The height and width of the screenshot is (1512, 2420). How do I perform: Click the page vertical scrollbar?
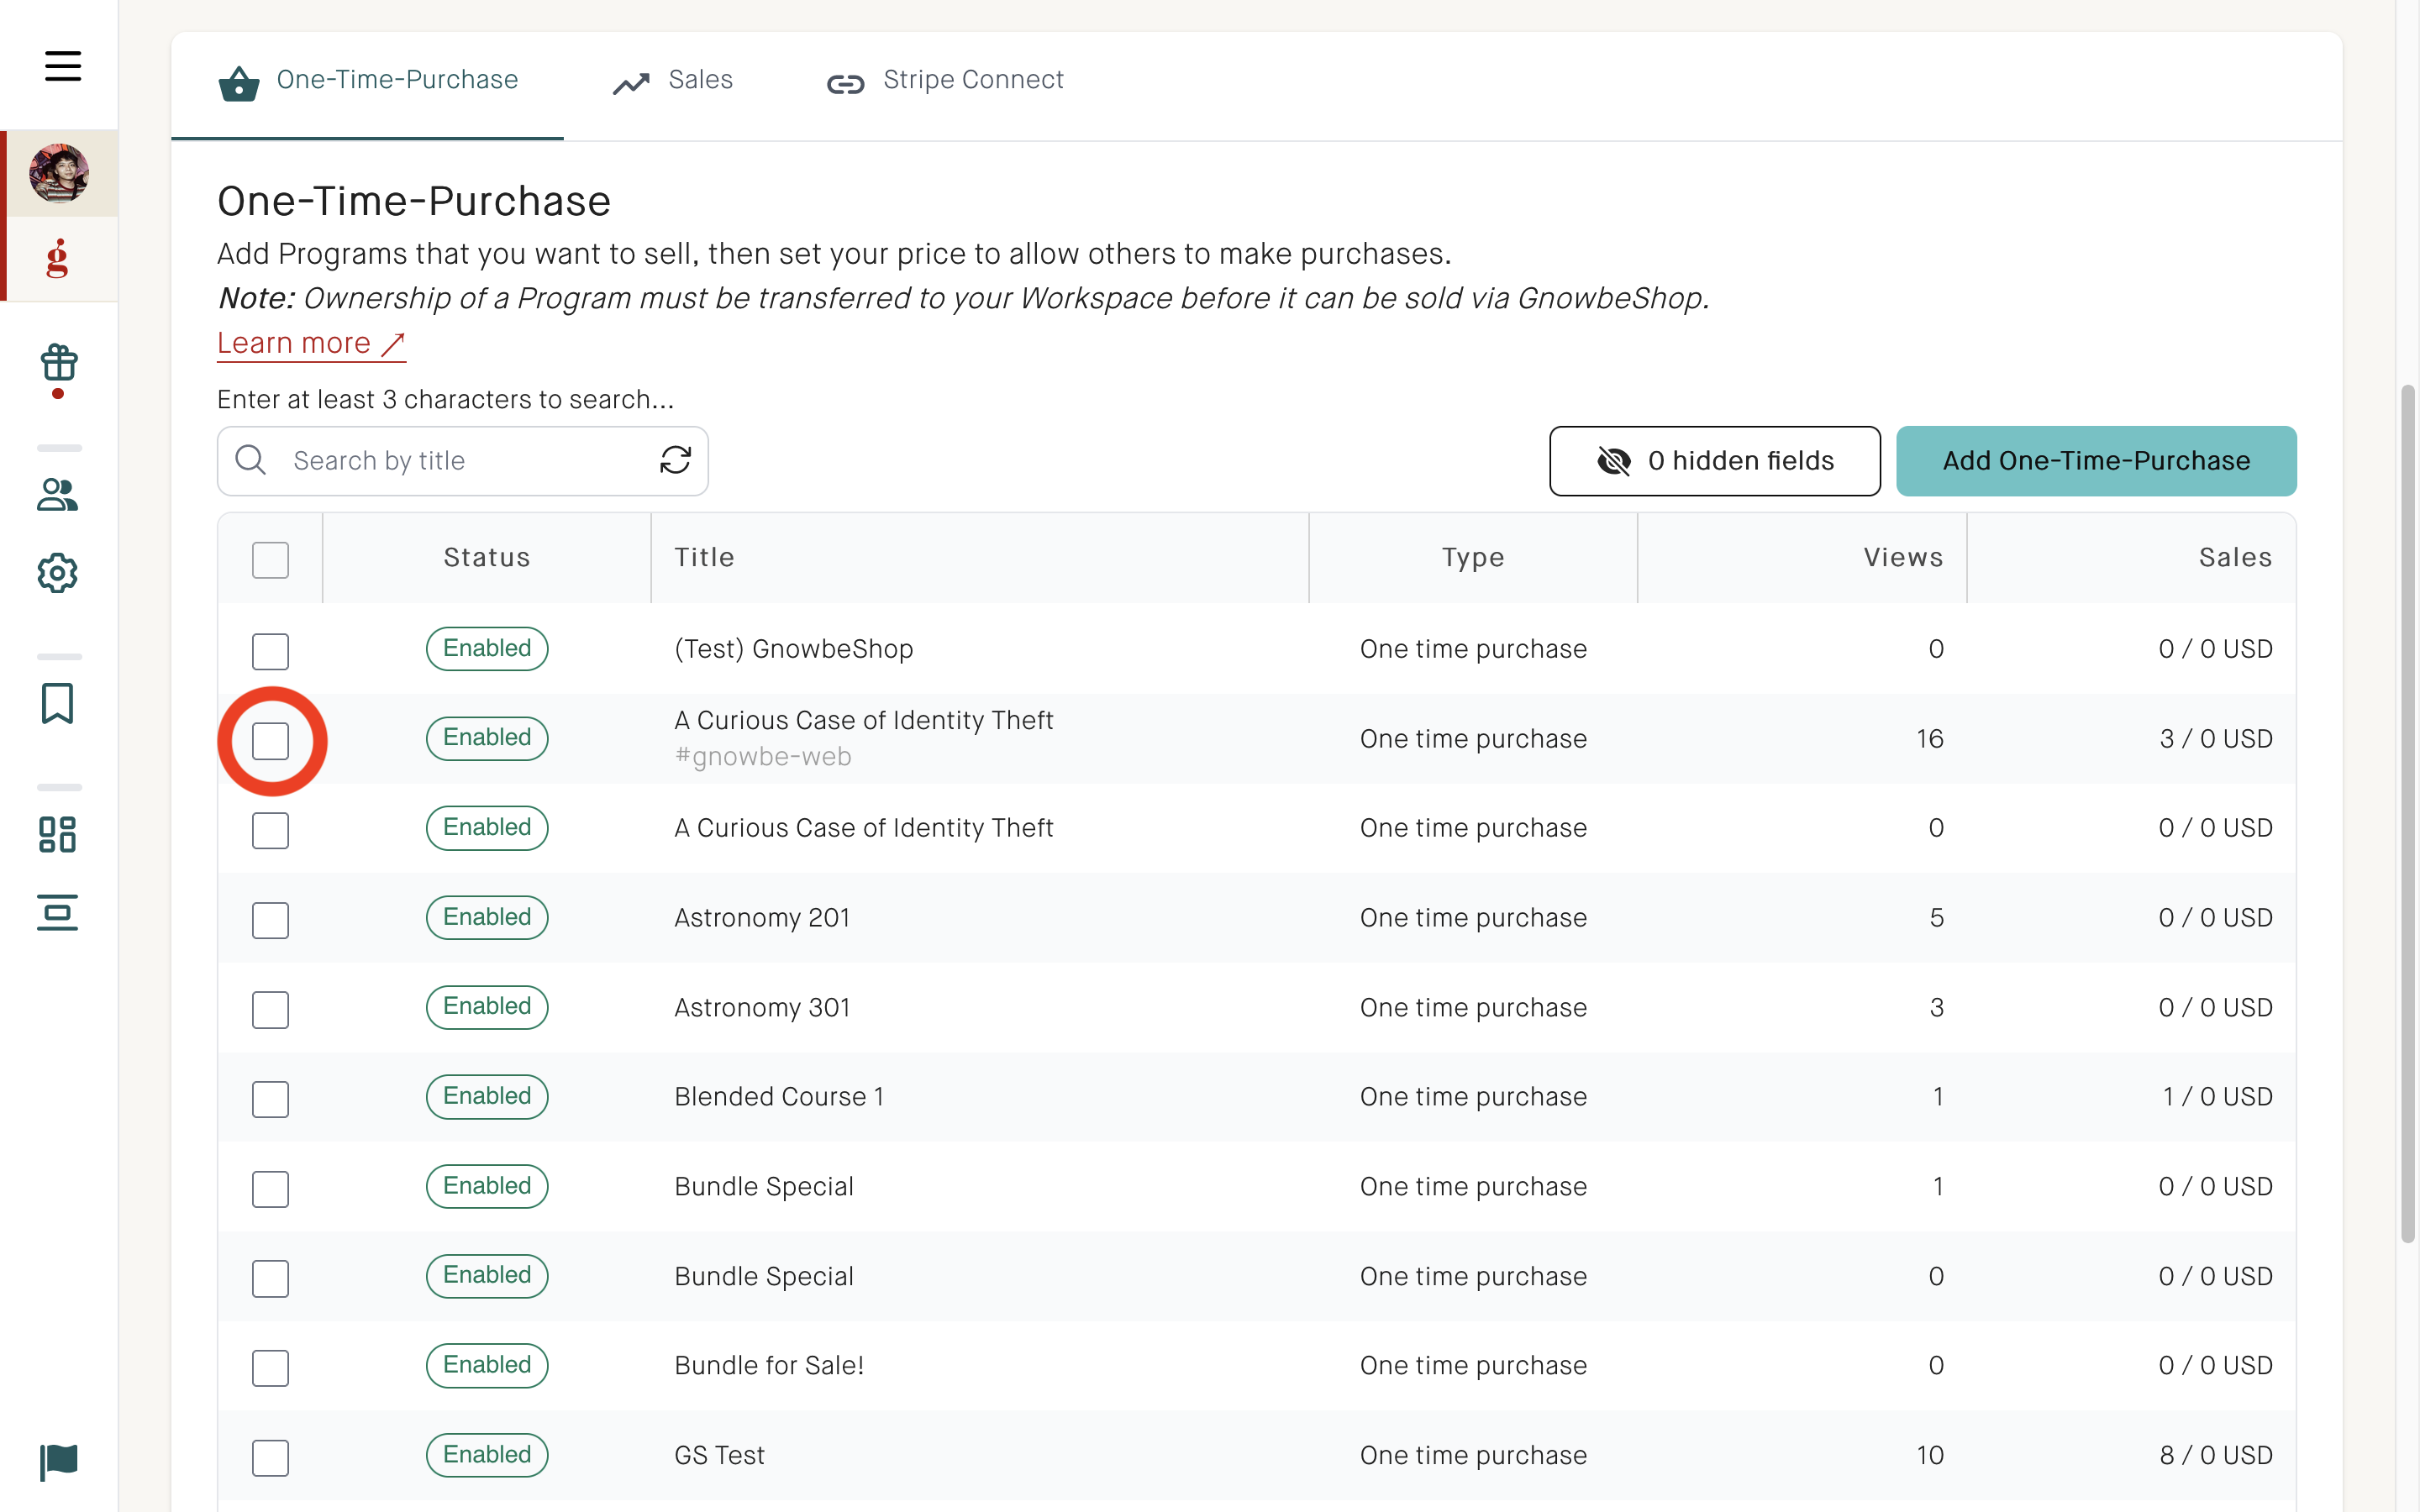pyautogui.click(x=2408, y=812)
